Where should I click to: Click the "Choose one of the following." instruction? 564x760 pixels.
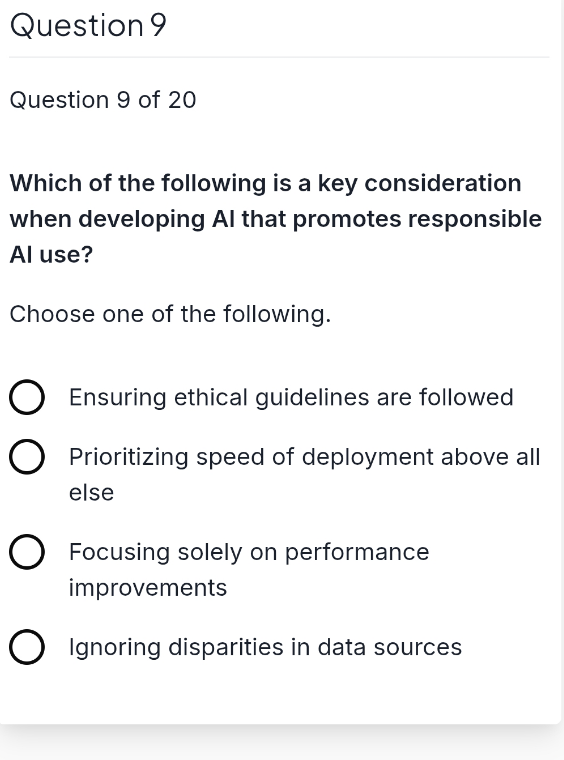(x=170, y=314)
